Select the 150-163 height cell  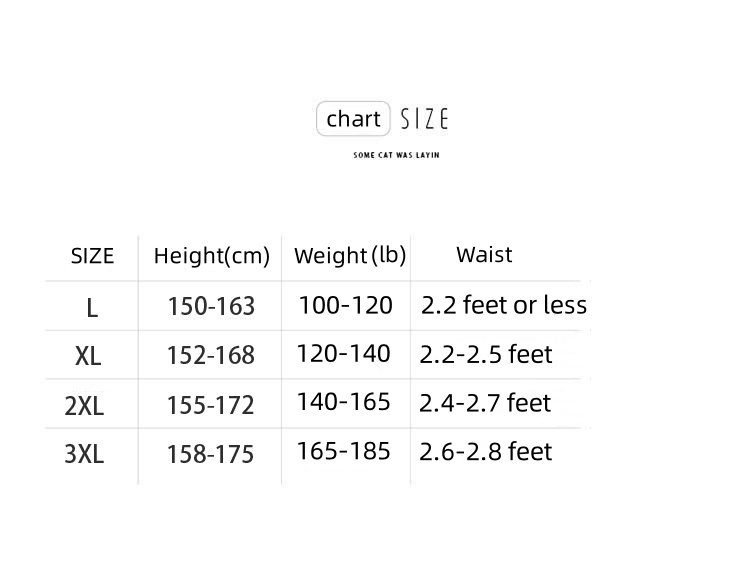211,306
